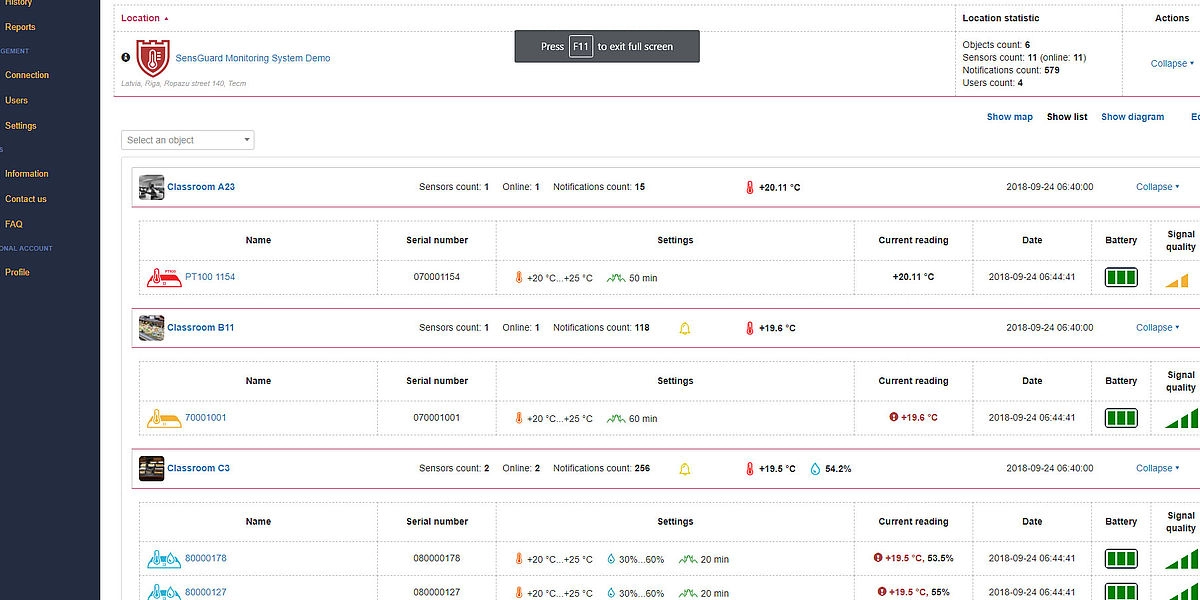
Task: Open the Classroom C3 object link
Action: tap(198, 468)
